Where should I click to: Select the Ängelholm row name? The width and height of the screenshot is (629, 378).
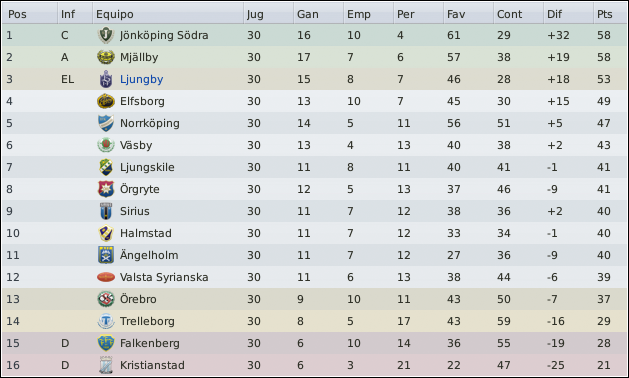(149, 255)
